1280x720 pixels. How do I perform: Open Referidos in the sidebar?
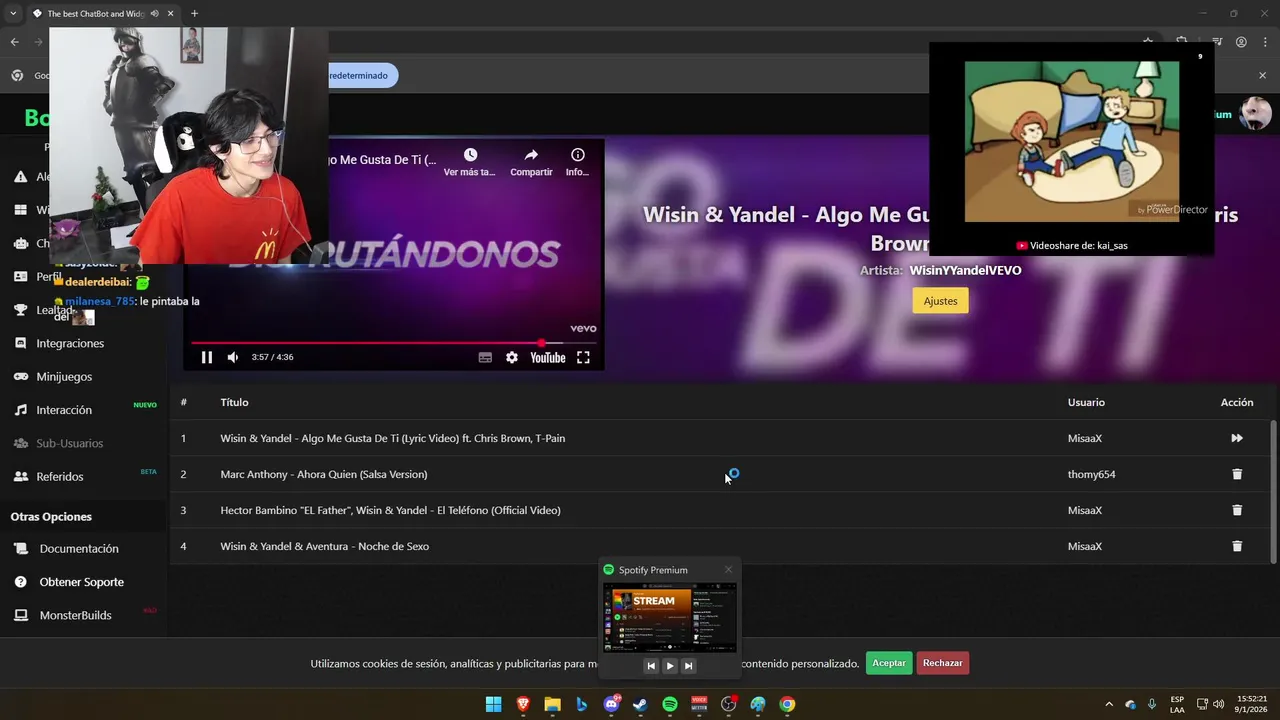(x=60, y=476)
